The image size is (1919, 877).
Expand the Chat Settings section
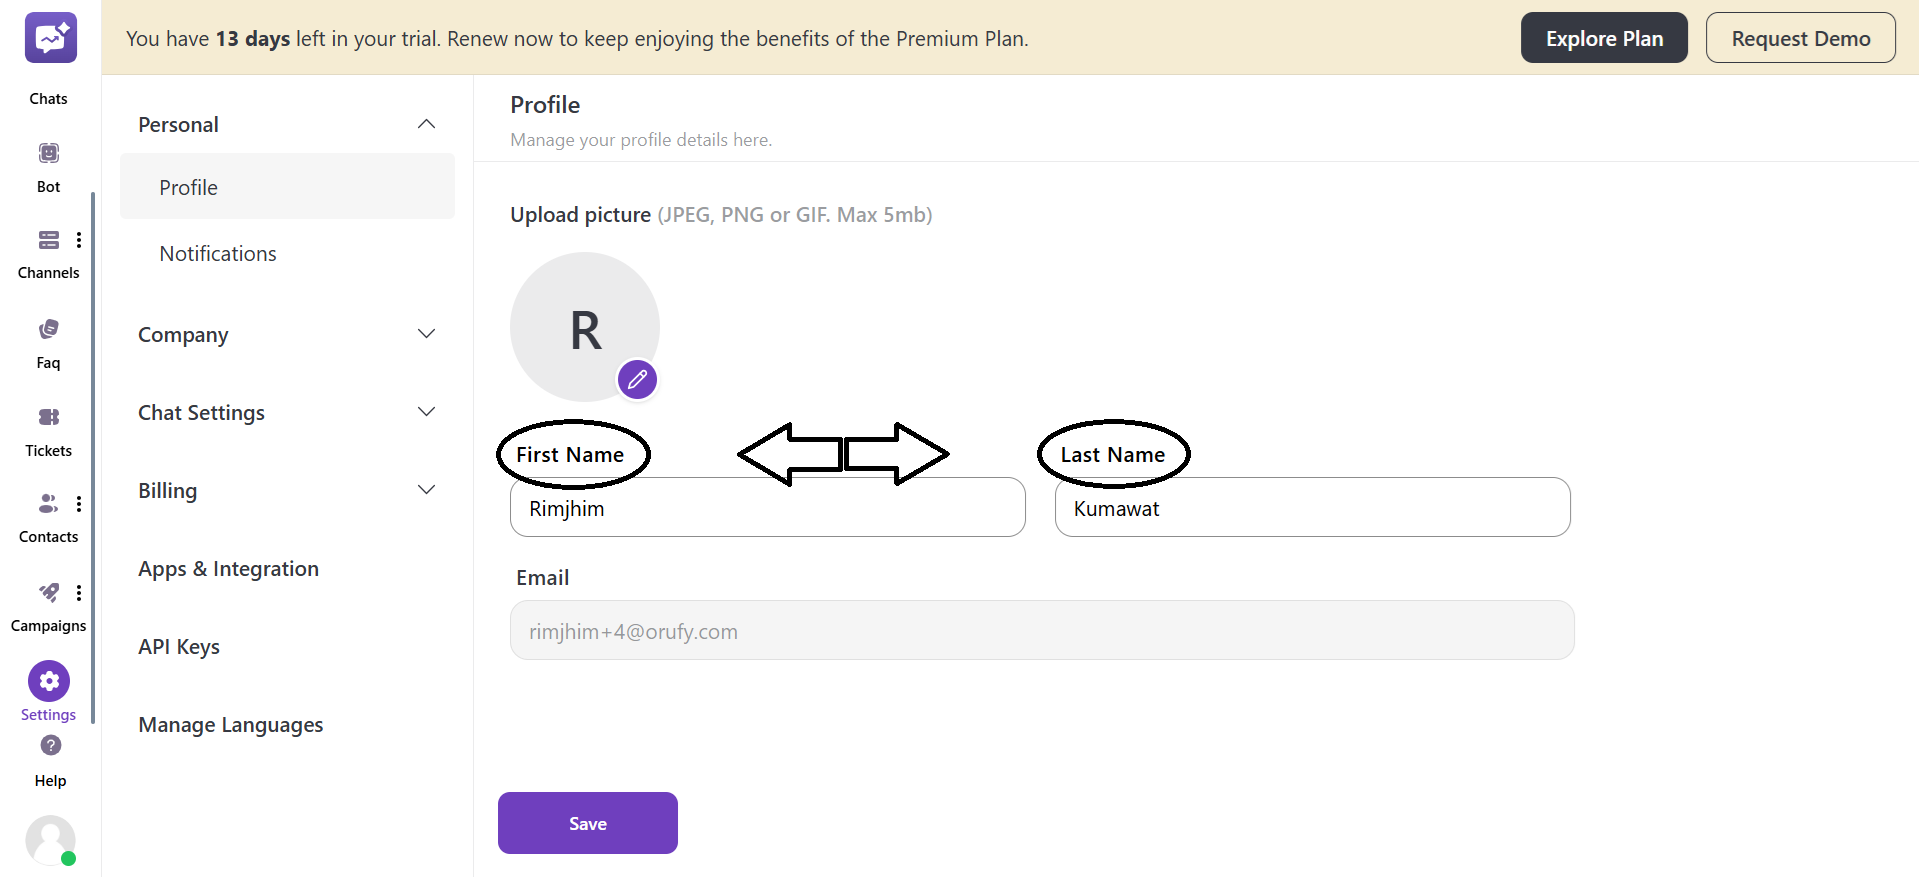(426, 411)
